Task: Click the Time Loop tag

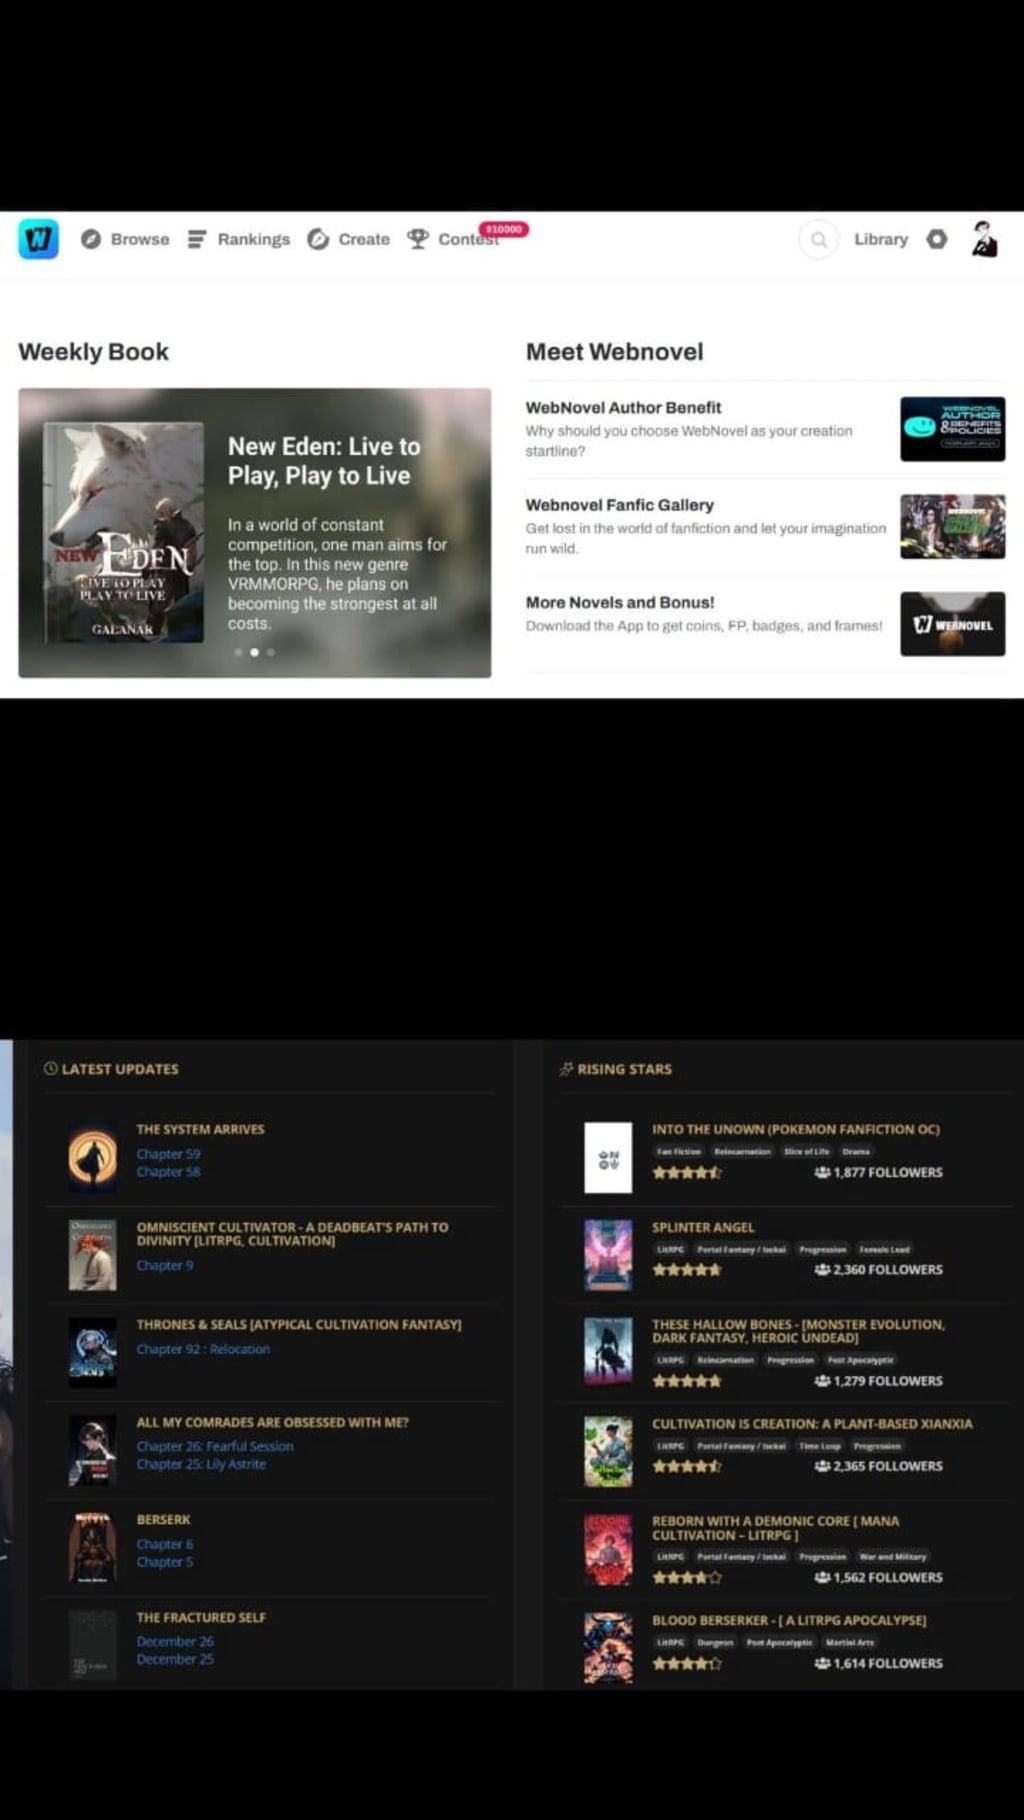Action: point(818,1446)
